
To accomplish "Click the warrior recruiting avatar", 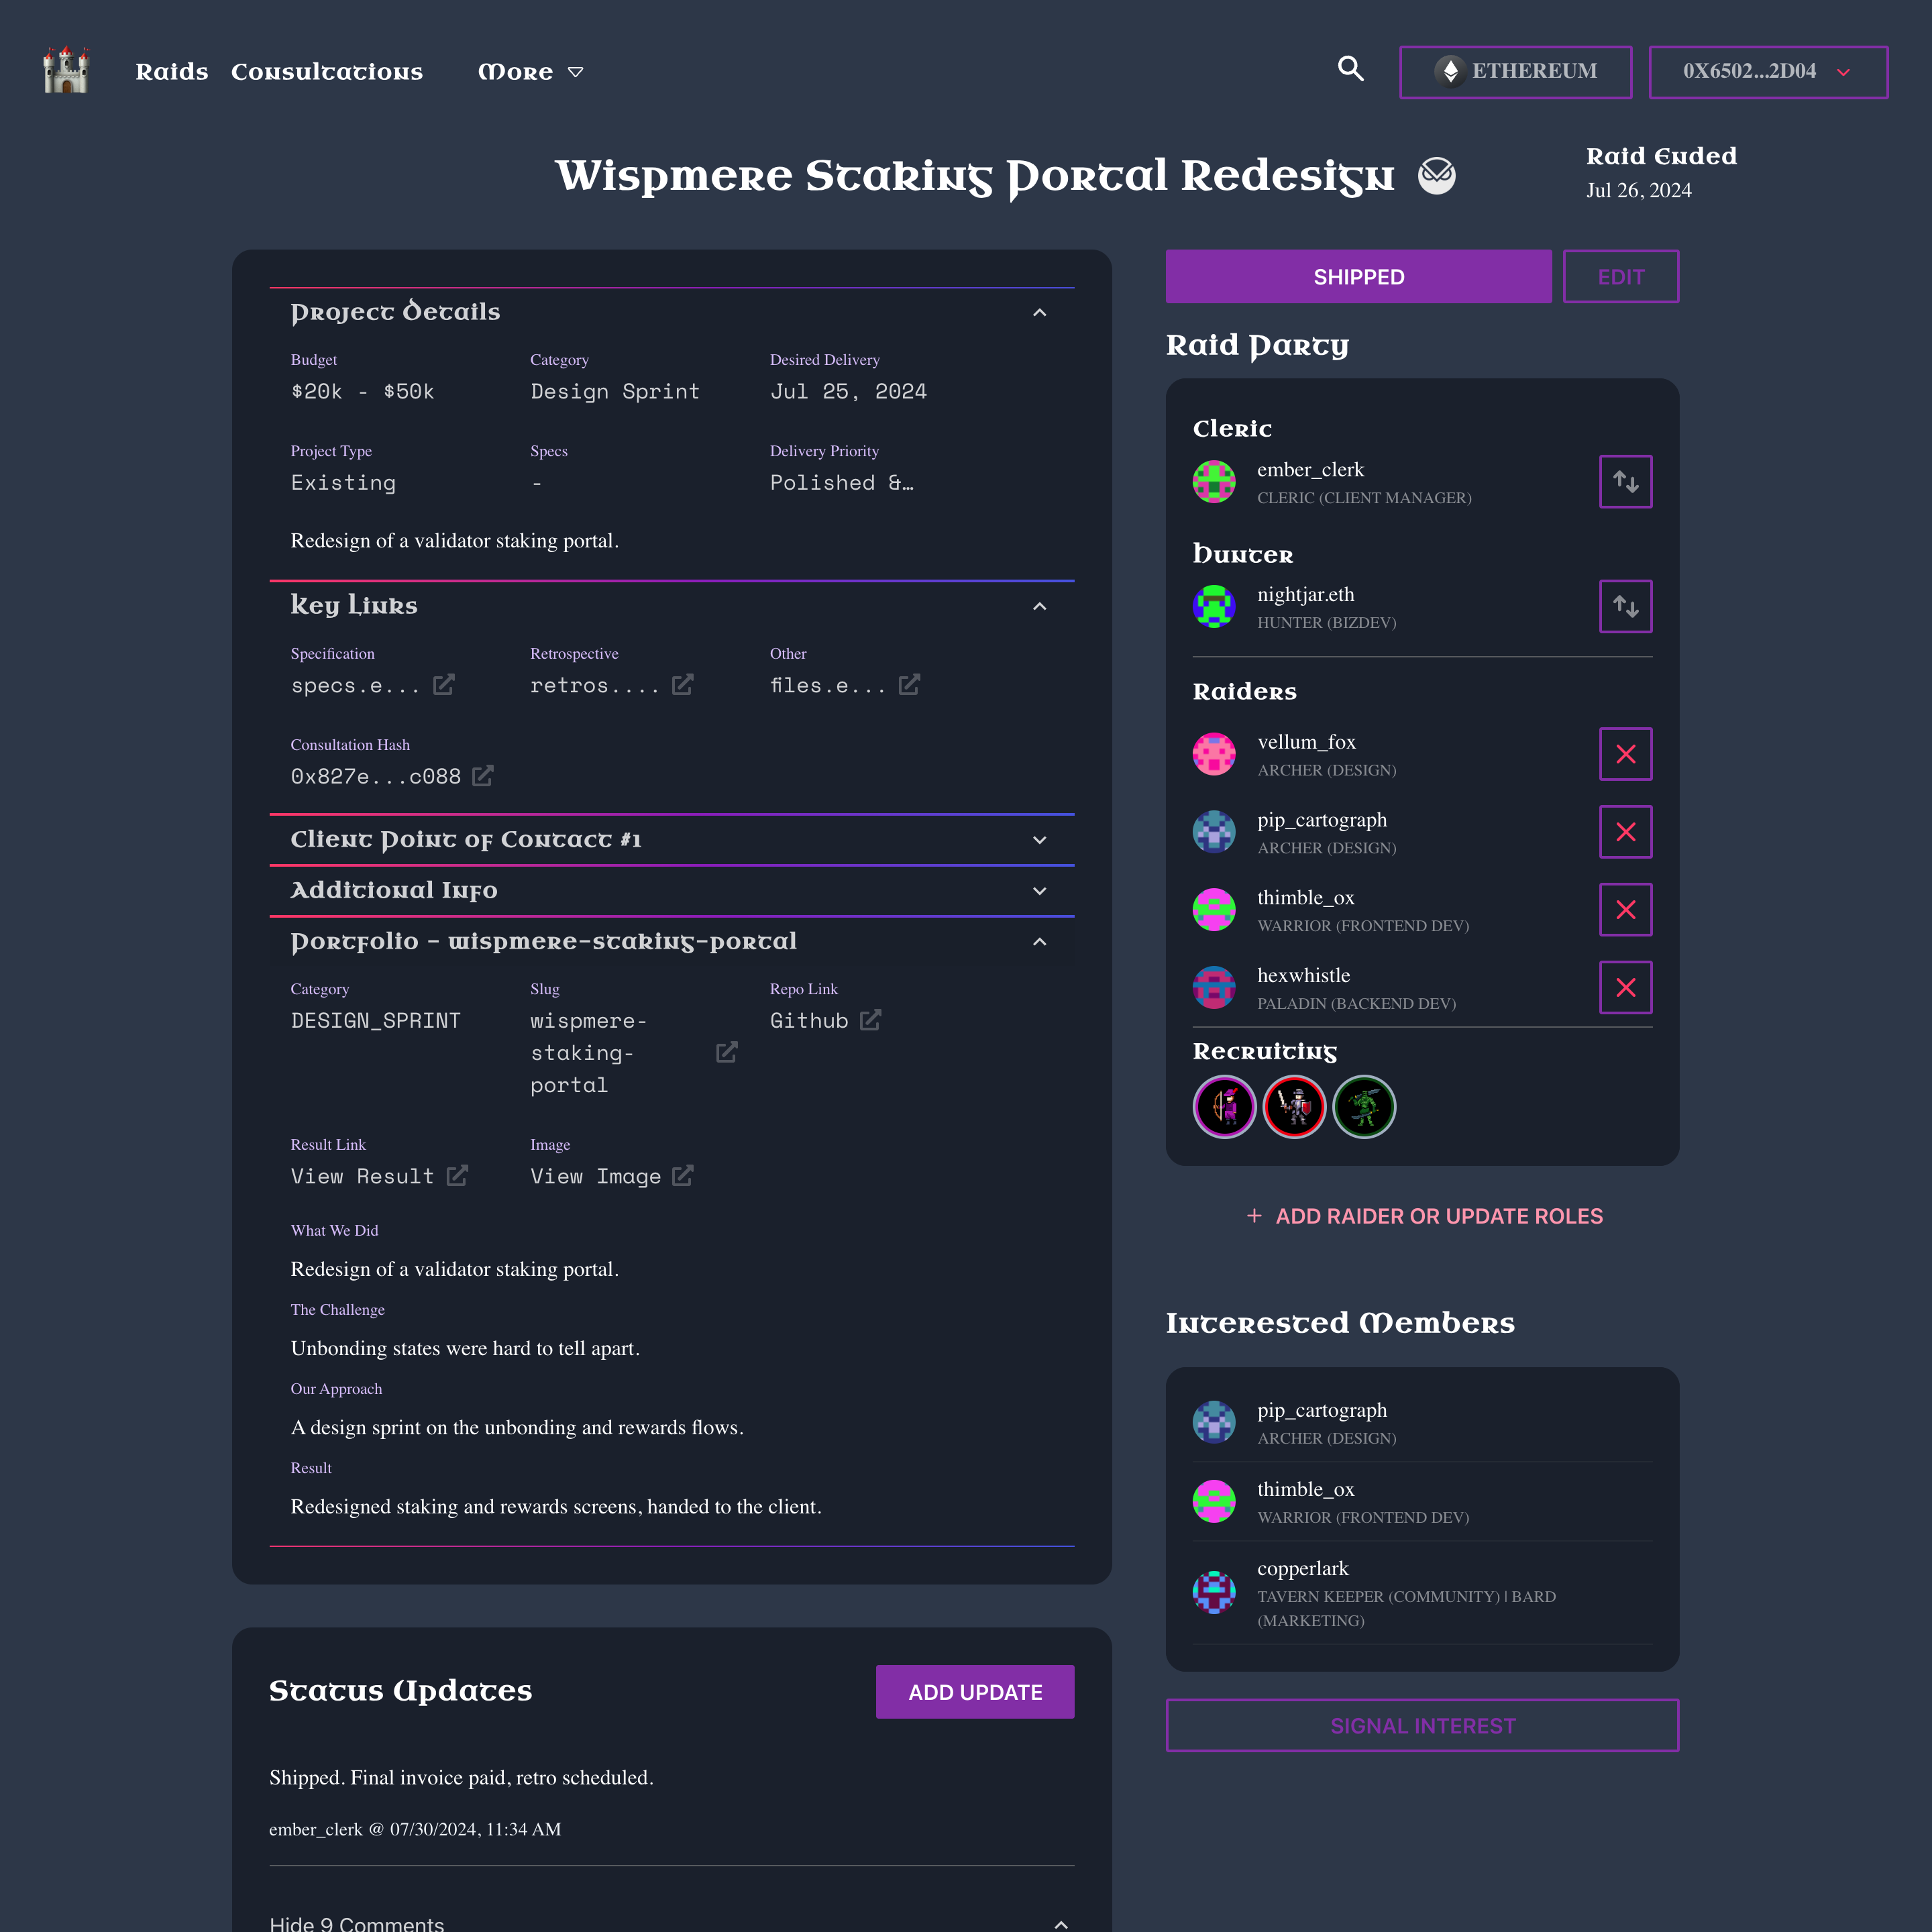I will pyautogui.click(x=1294, y=1107).
